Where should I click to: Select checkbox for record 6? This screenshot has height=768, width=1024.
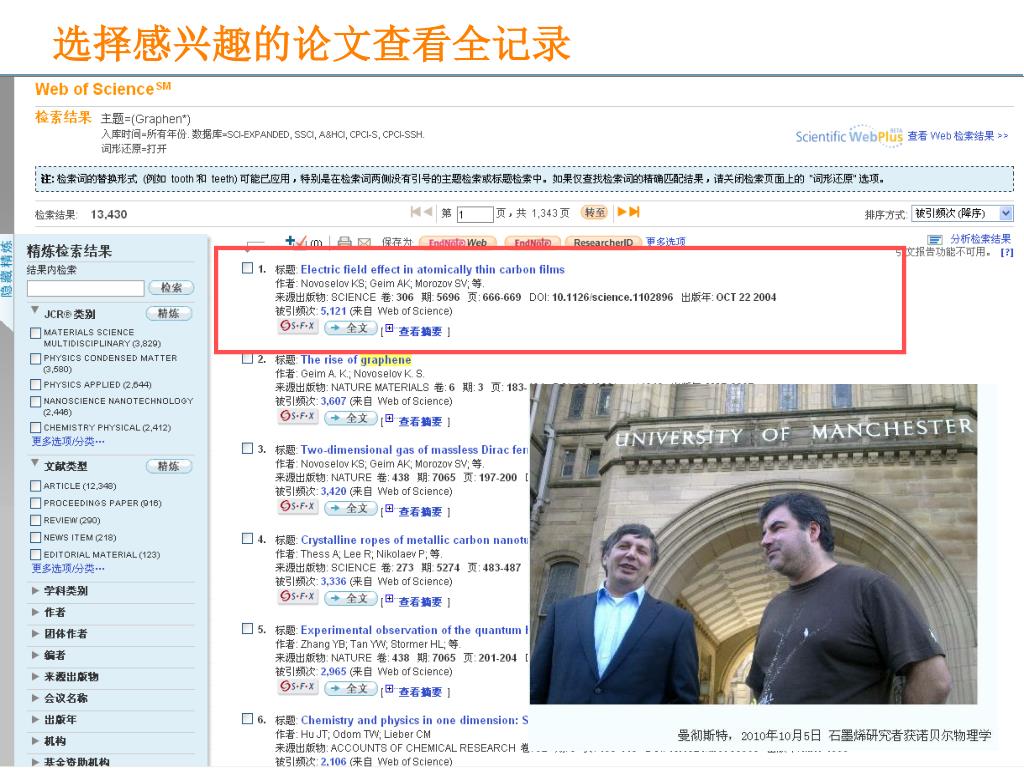[248, 718]
